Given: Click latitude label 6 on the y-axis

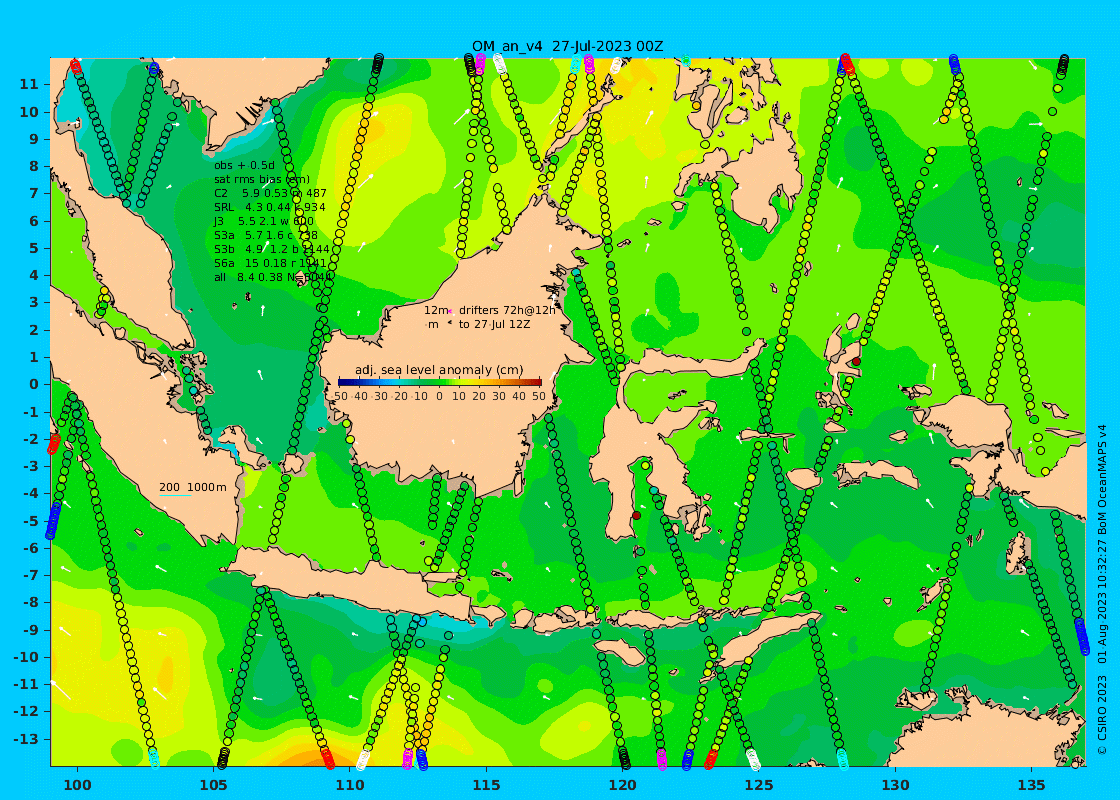Looking at the screenshot, I should tap(33, 221).
